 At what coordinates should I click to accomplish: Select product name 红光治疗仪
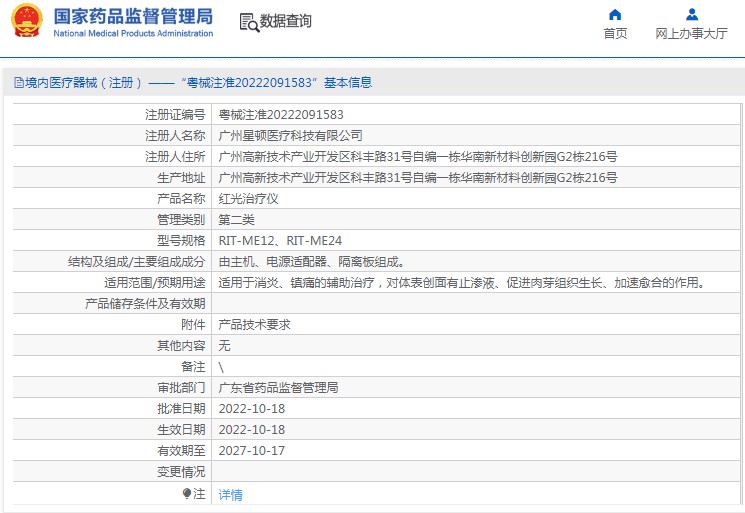pyautogui.click(x=248, y=199)
